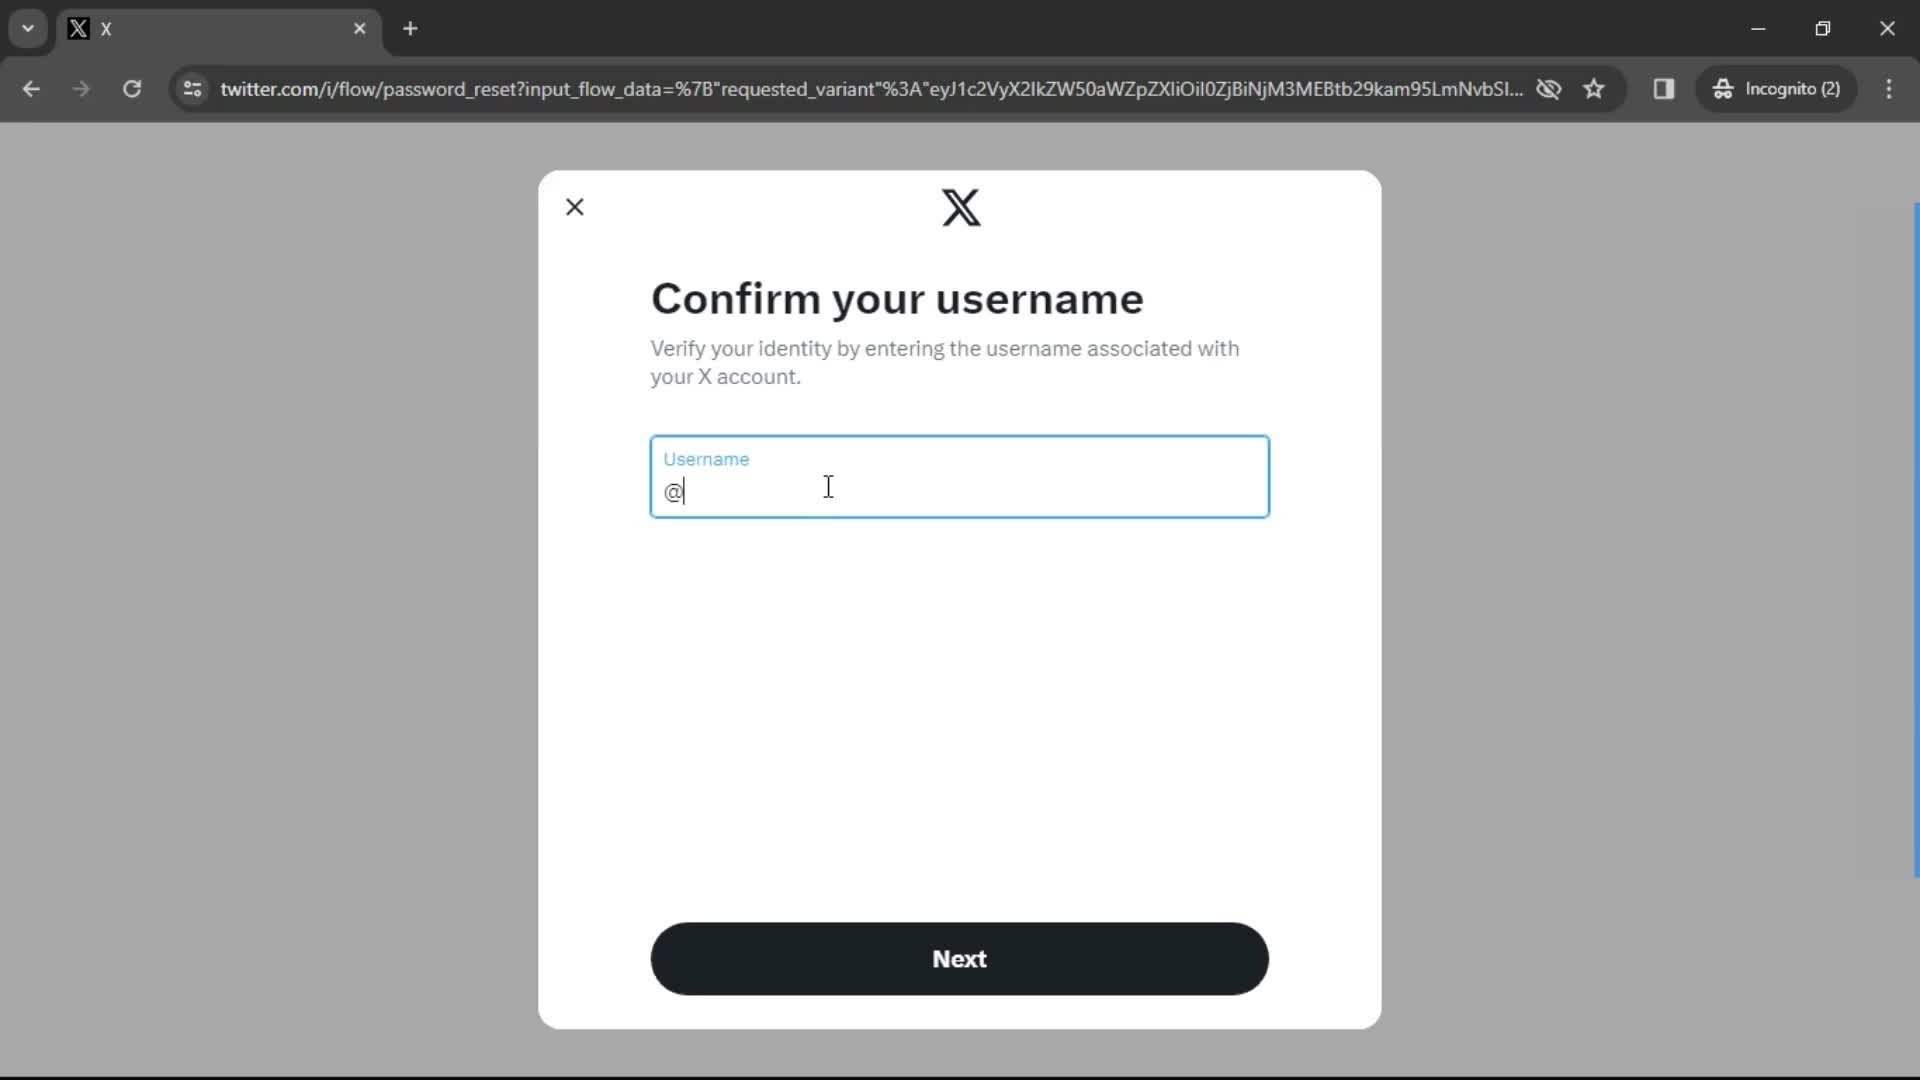Open a new browser tab
The height and width of the screenshot is (1080, 1920).
pyautogui.click(x=410, y=29)
